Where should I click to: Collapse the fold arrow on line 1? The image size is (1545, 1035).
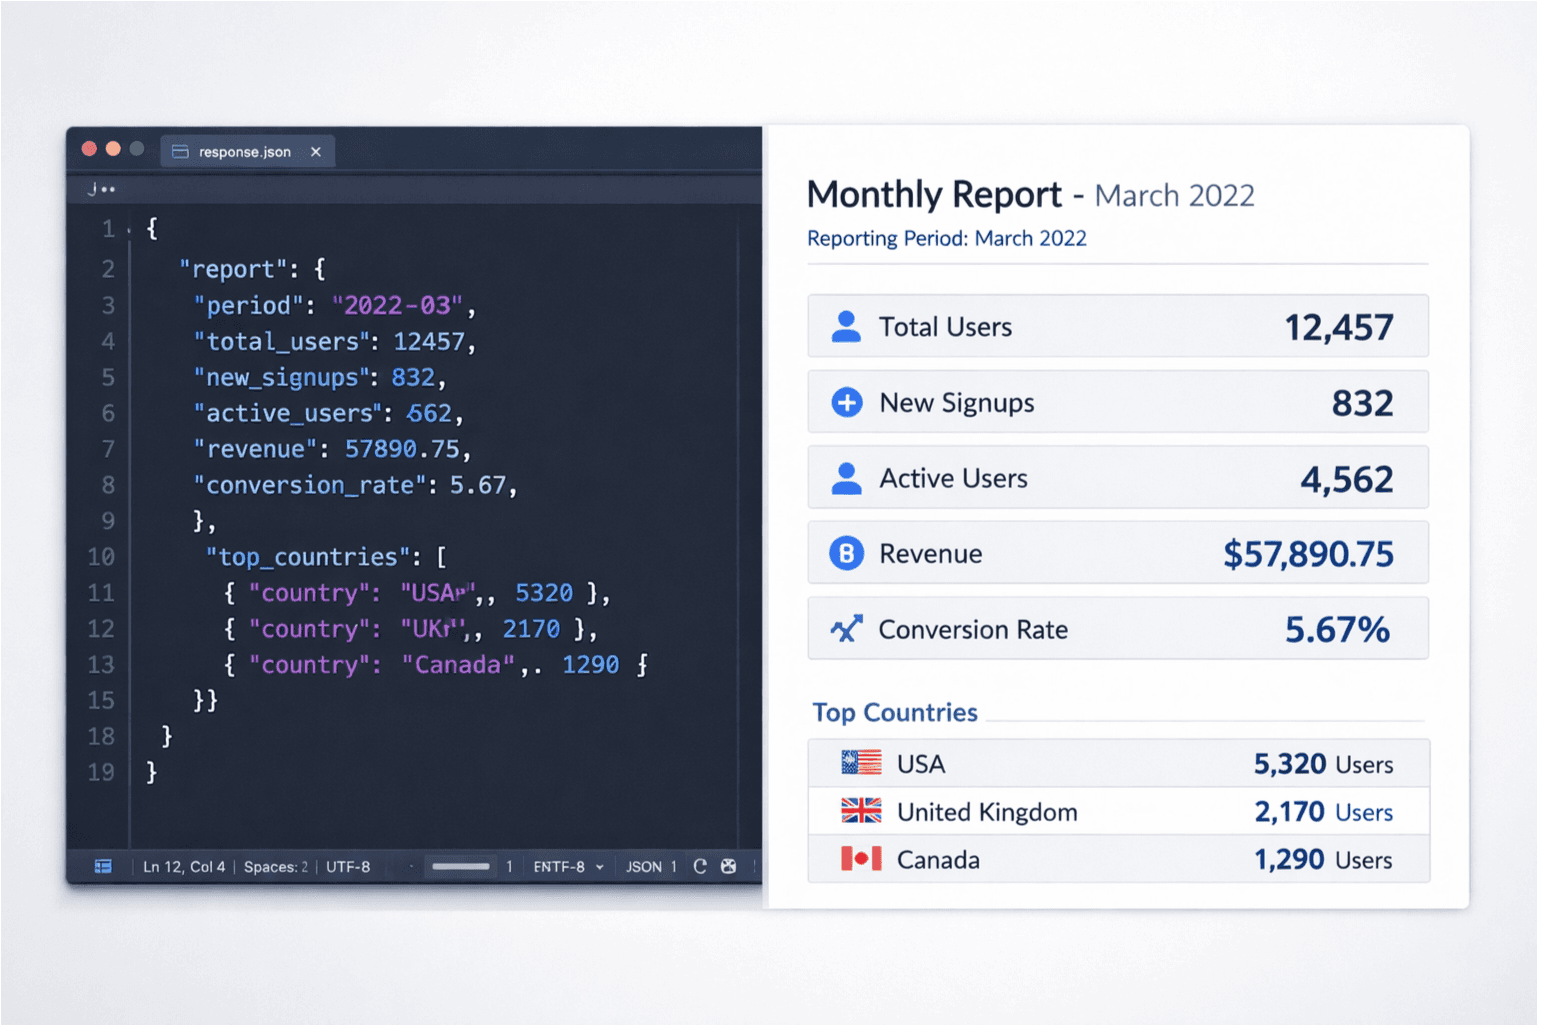coord(130,231)
